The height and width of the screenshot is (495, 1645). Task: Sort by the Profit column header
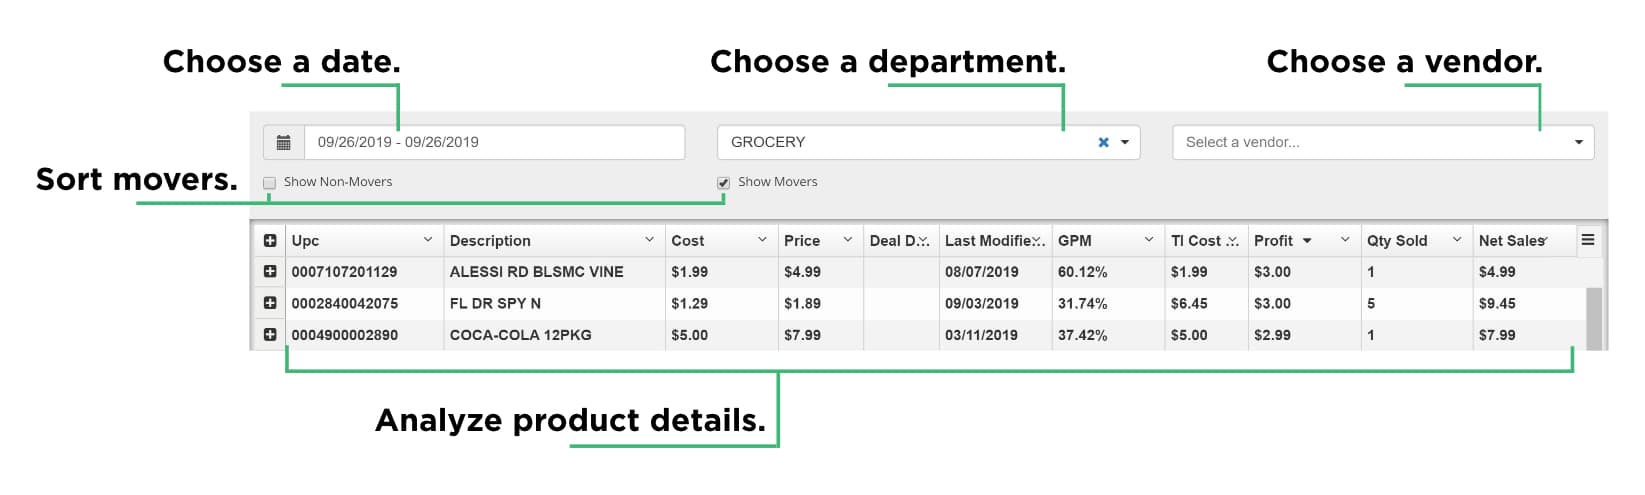[x=1273, y=241]
